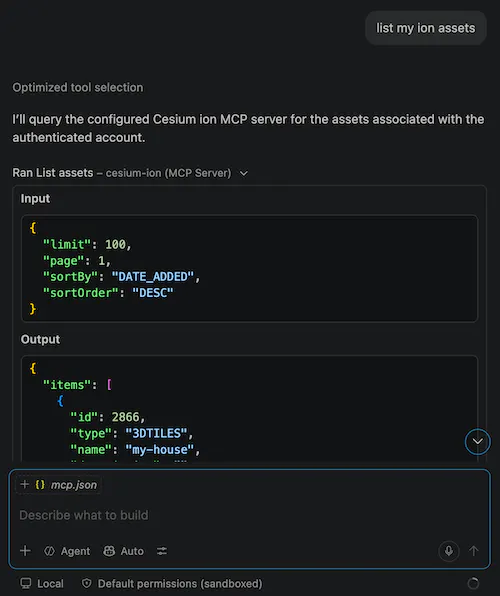Open the Auto model picker
The height and width of the screenshot is (596, 500).
[x=124, y=551]
